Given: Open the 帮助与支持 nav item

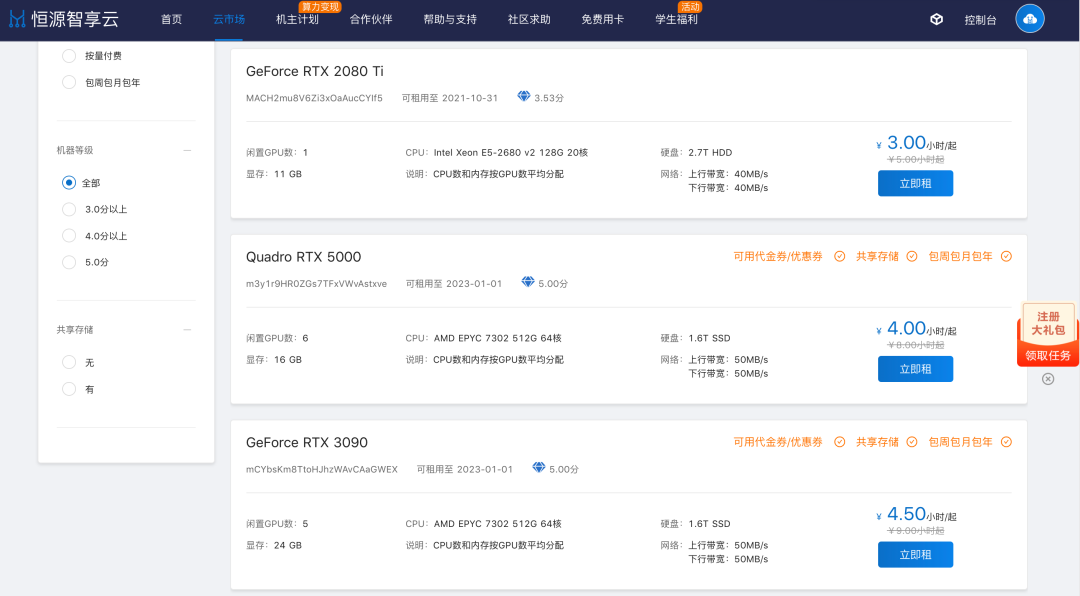Looking at the screenshot, I should pos(450,19).
